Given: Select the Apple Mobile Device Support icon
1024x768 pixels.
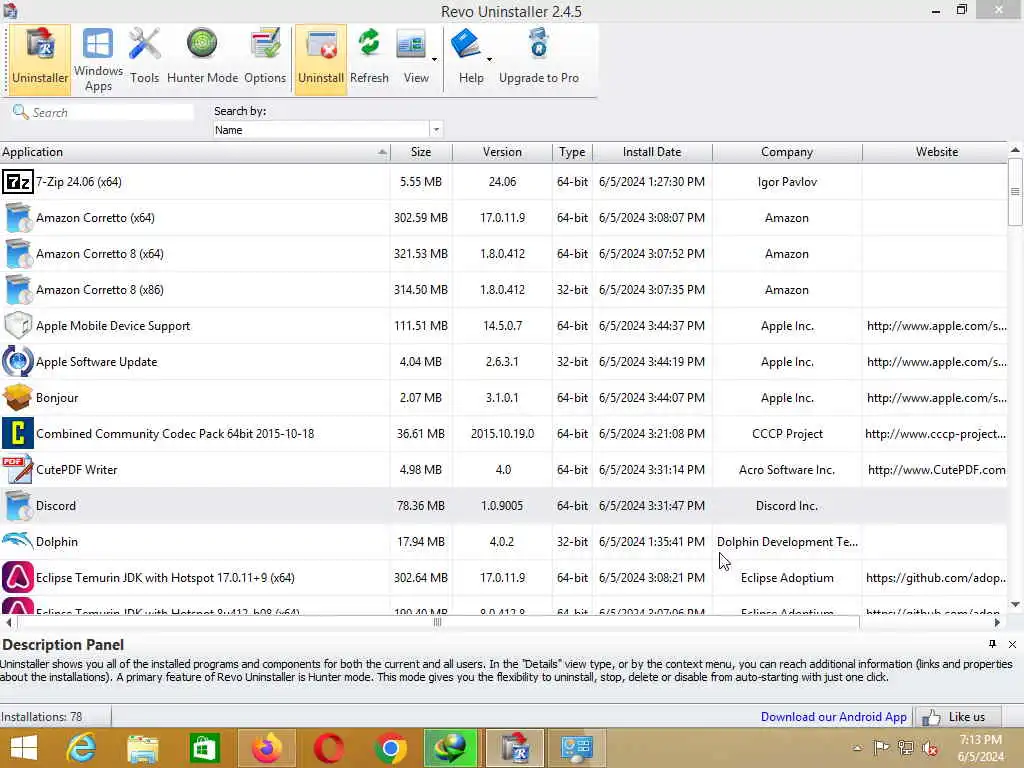Looking at the screenshot, I should pos(18,325).
